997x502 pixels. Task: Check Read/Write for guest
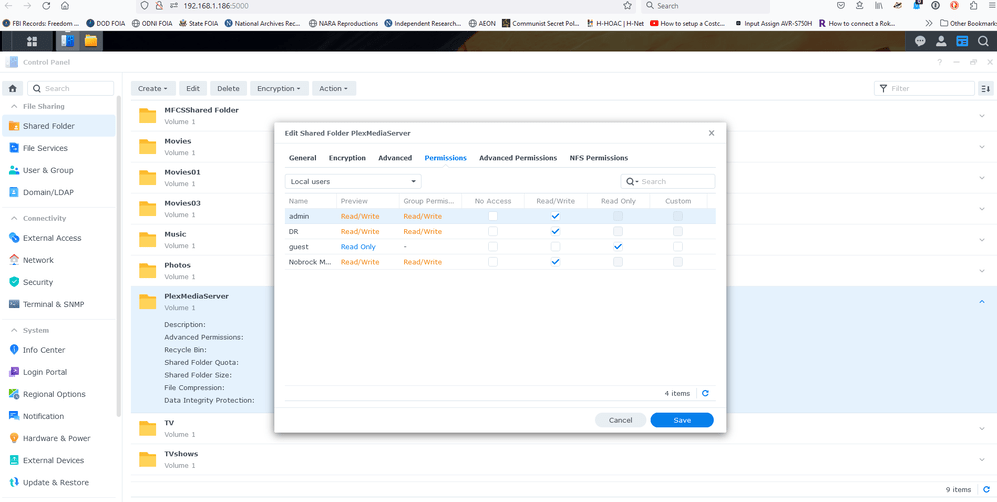(555, 247)
